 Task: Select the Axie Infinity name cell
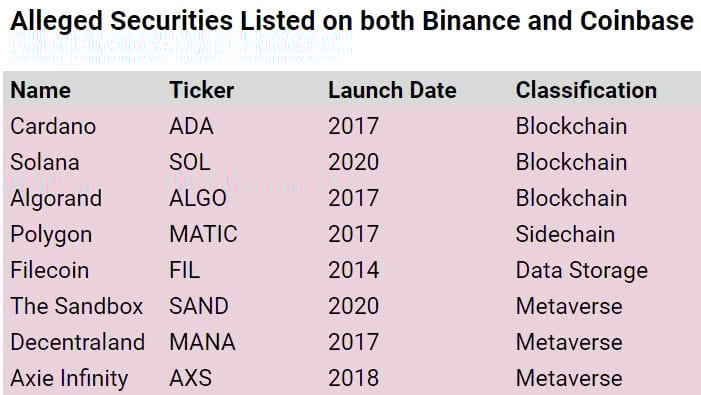pos(69,378)
